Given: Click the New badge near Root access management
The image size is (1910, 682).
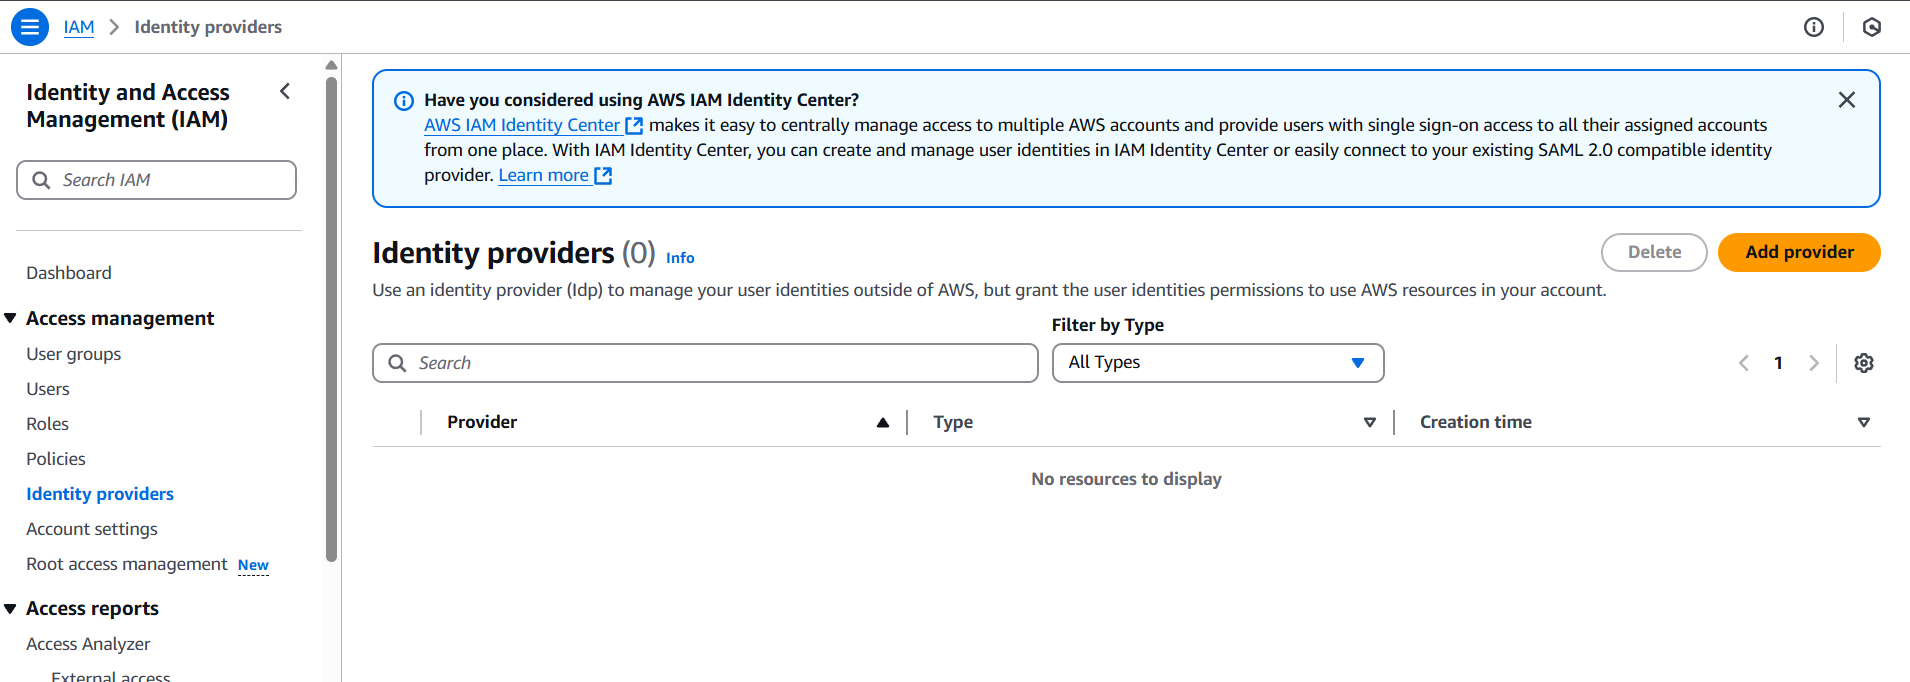Looking at the screenshot, I should (253, 565).
